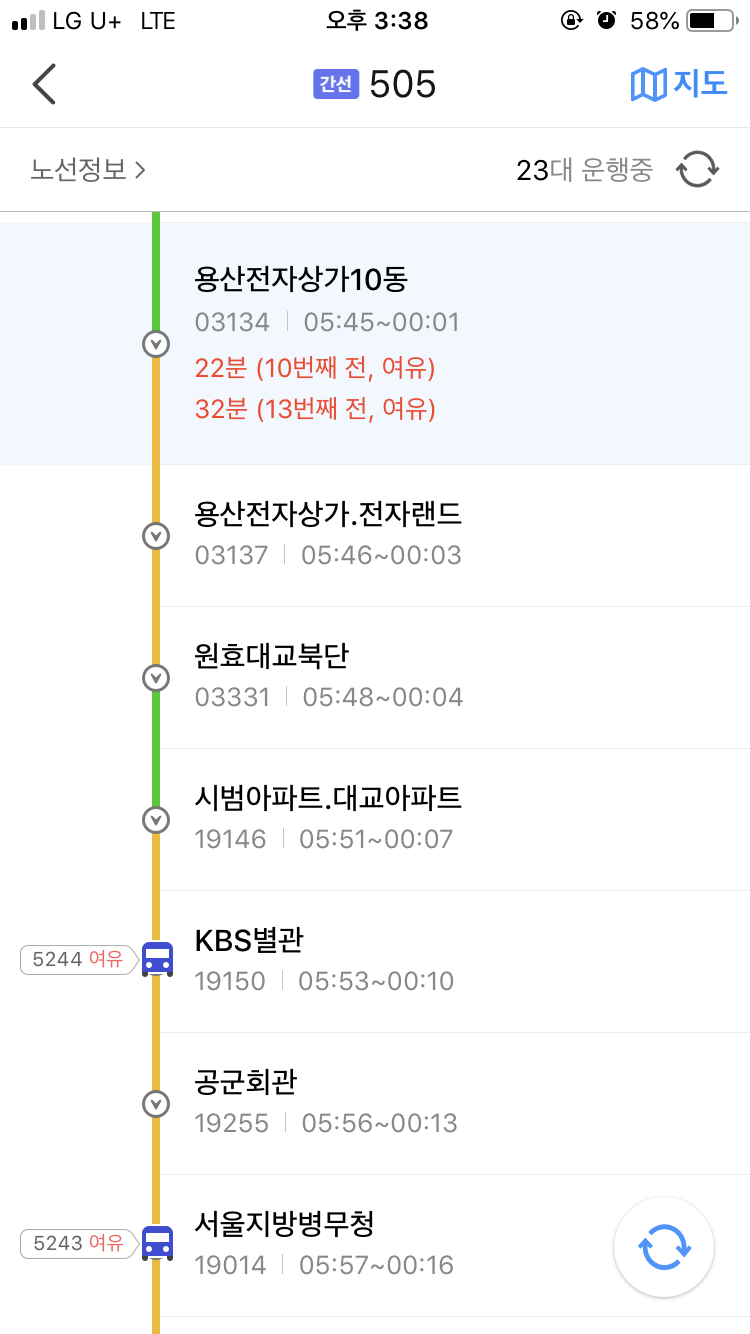Tap the 5244 여유 bus label
This screenshot has height=1334, width=750.
coord(77,960)
